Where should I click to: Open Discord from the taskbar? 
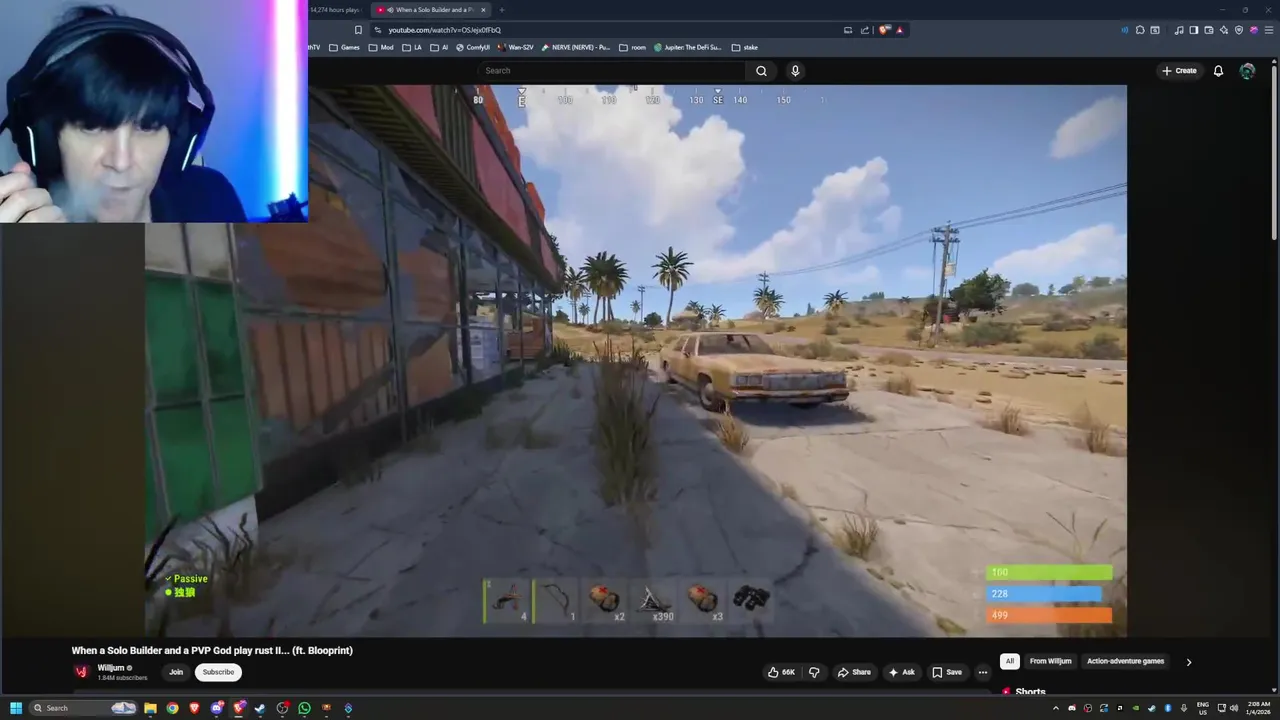click(x=216, y=708)
